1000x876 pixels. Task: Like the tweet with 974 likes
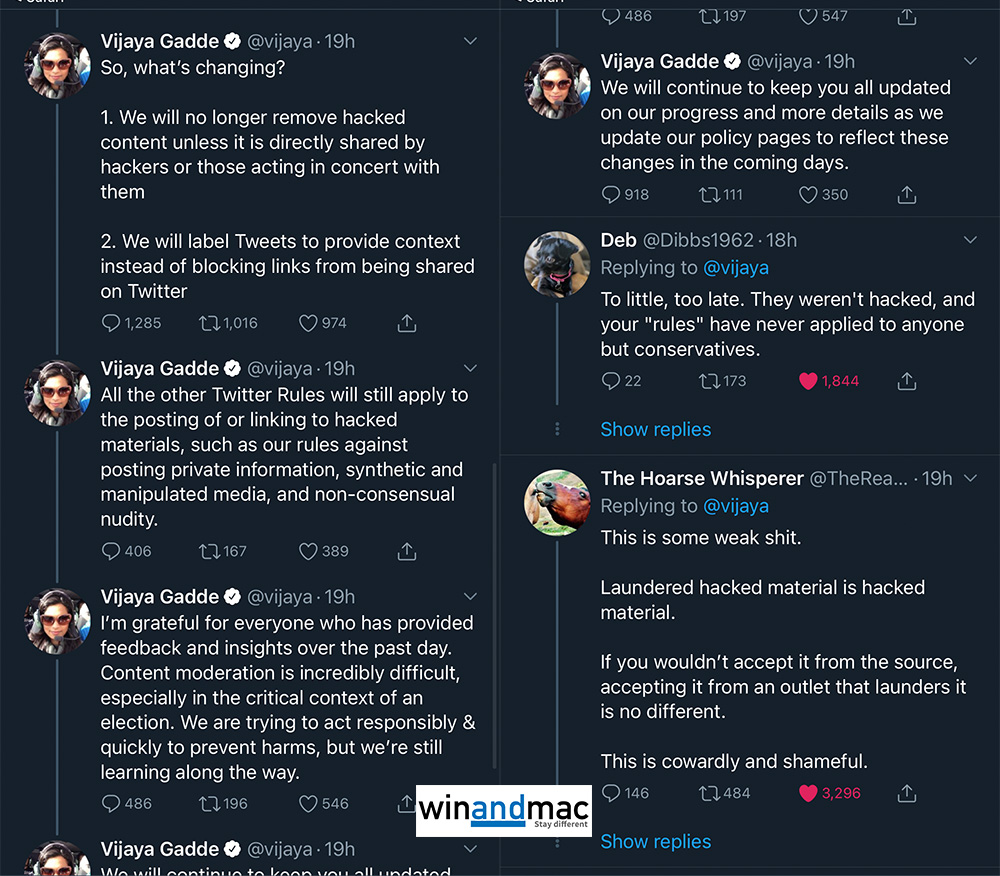click(309, 323)
